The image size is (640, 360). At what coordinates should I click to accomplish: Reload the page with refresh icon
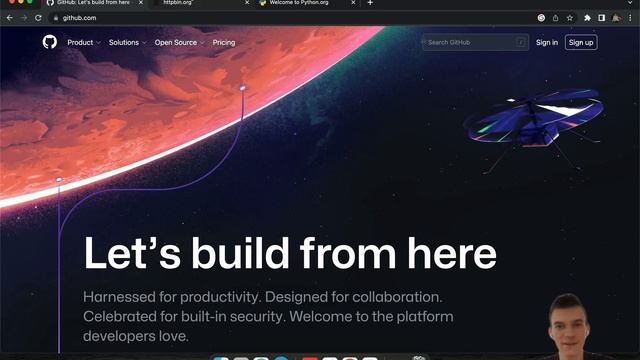[x=38, y=18]
